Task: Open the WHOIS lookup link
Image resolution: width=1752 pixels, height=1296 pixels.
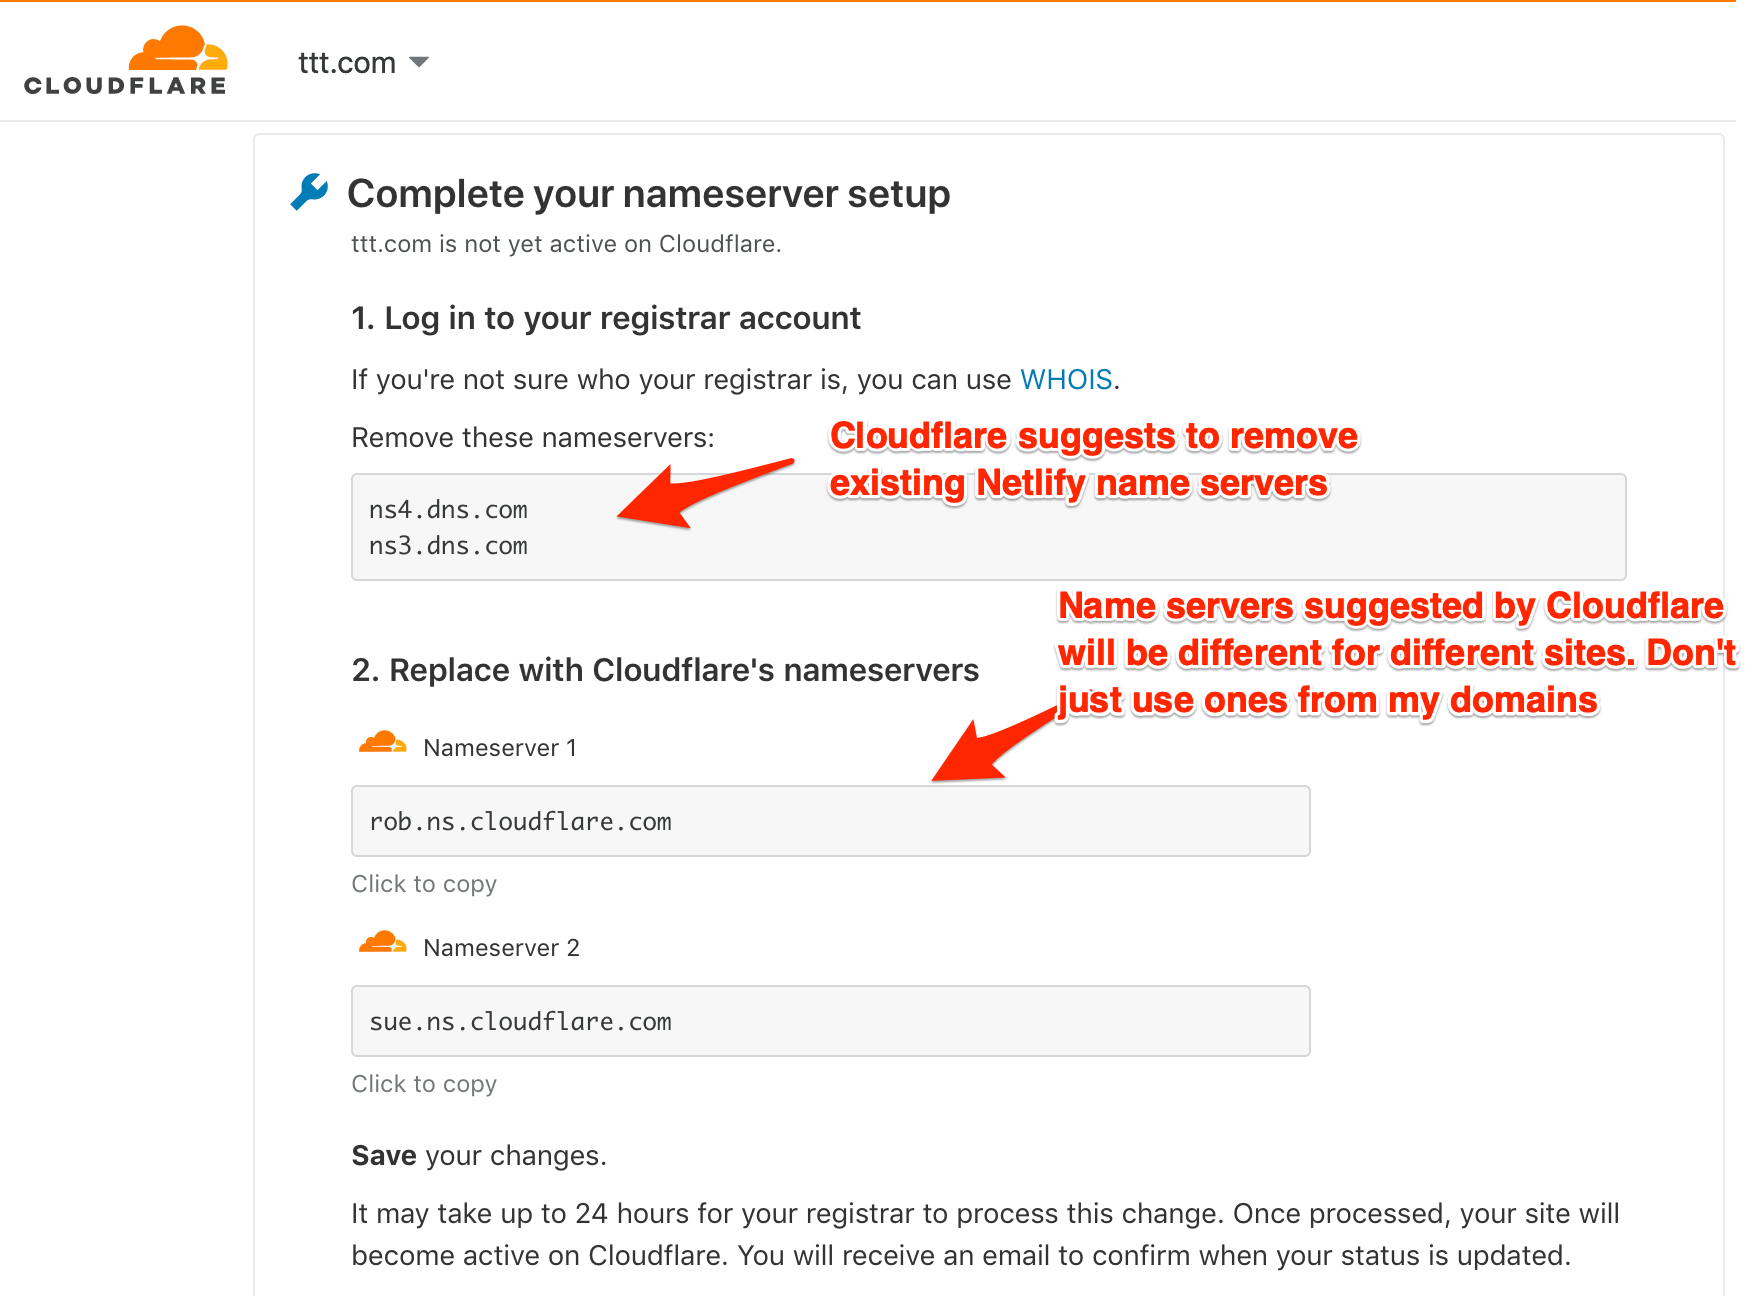Action: point(1065,379)
